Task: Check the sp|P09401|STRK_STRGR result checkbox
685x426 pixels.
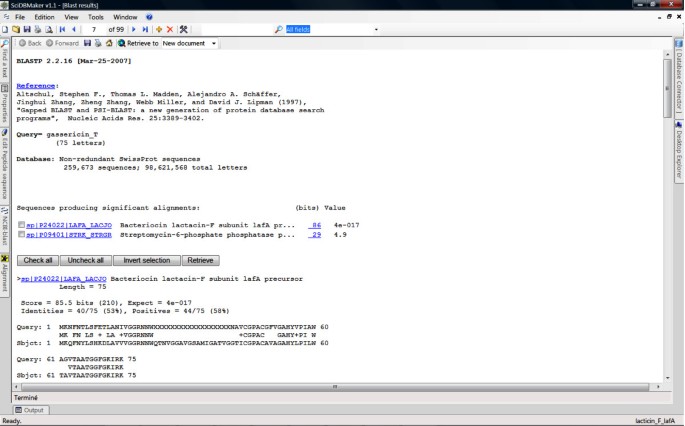Action: point(22,237)
